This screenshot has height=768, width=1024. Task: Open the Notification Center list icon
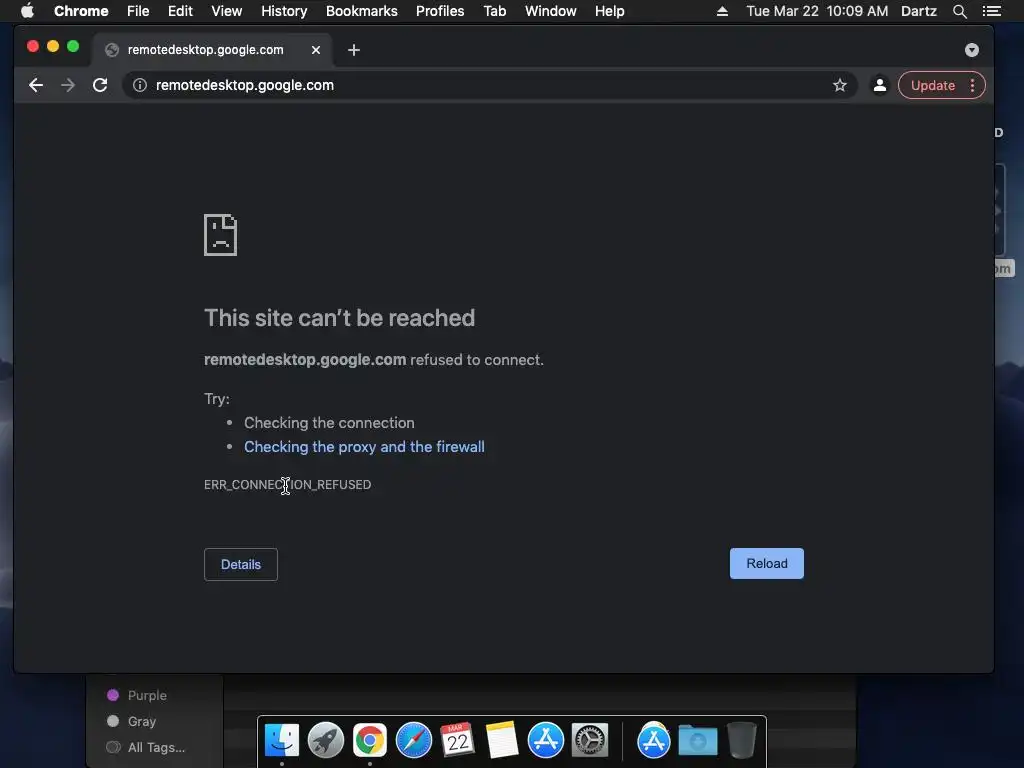pos(991,11)
